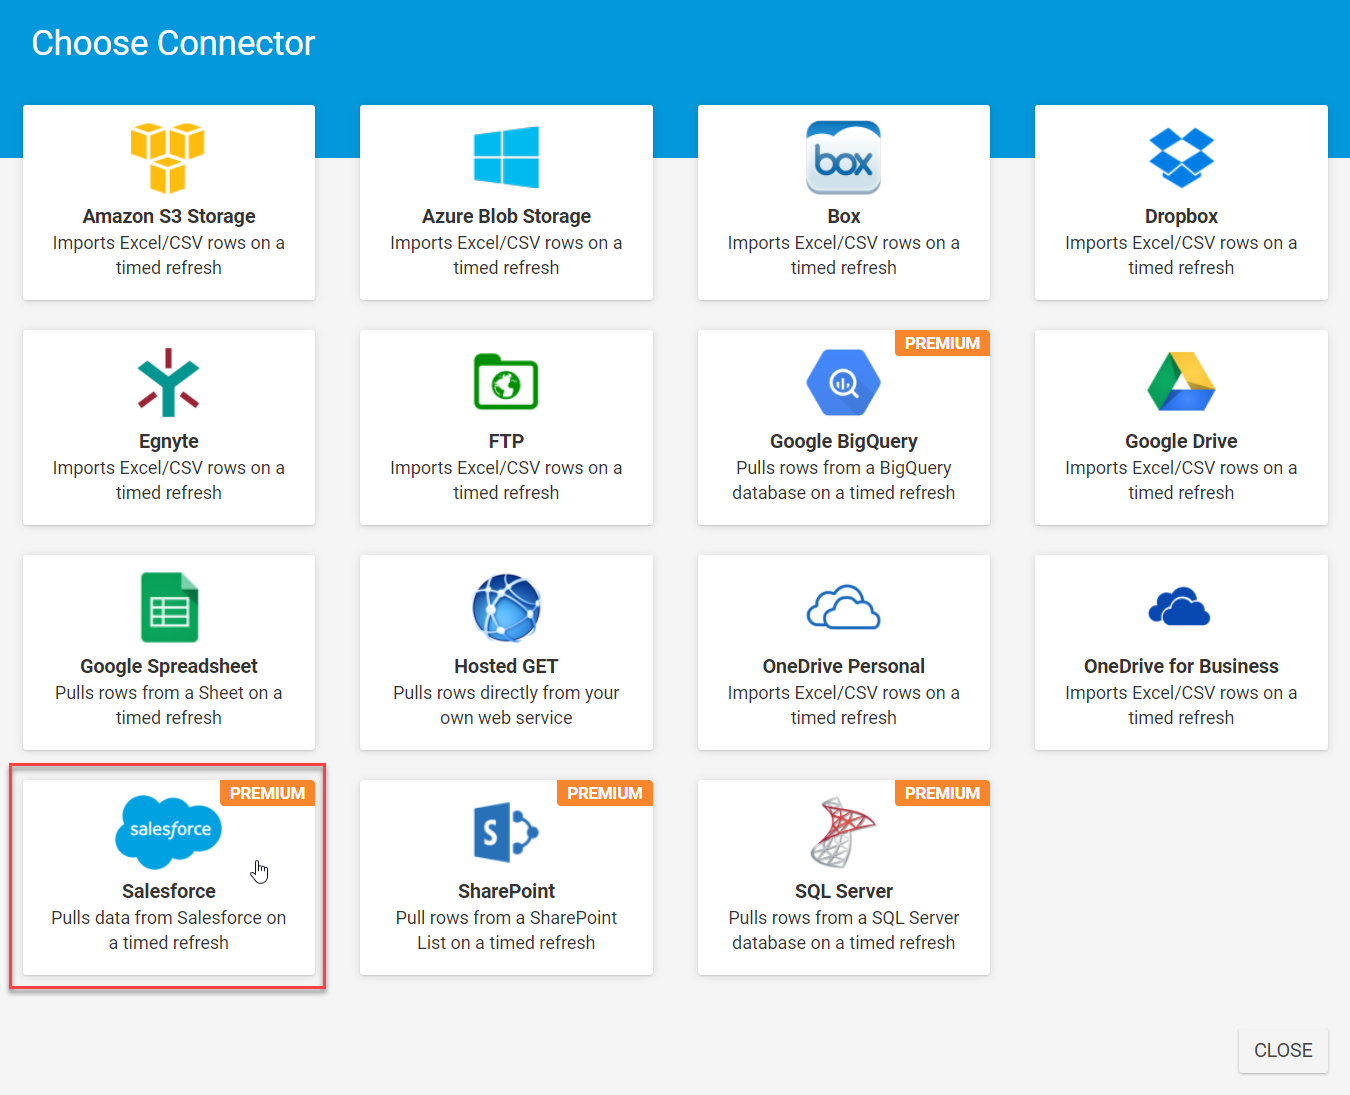The height and width of the screenshot is (1095, 1350).
Task: Click 'Pulls data from Salesforce' description
Action: 168,930
